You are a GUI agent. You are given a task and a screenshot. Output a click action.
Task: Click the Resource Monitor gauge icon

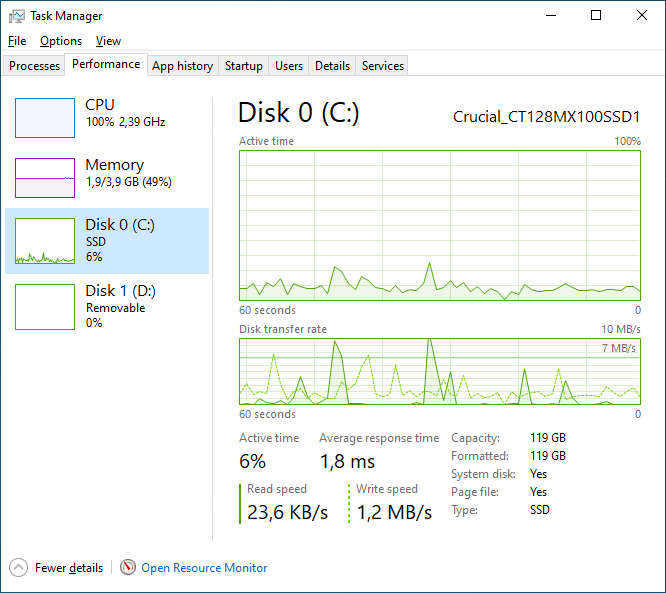point(127,567)
